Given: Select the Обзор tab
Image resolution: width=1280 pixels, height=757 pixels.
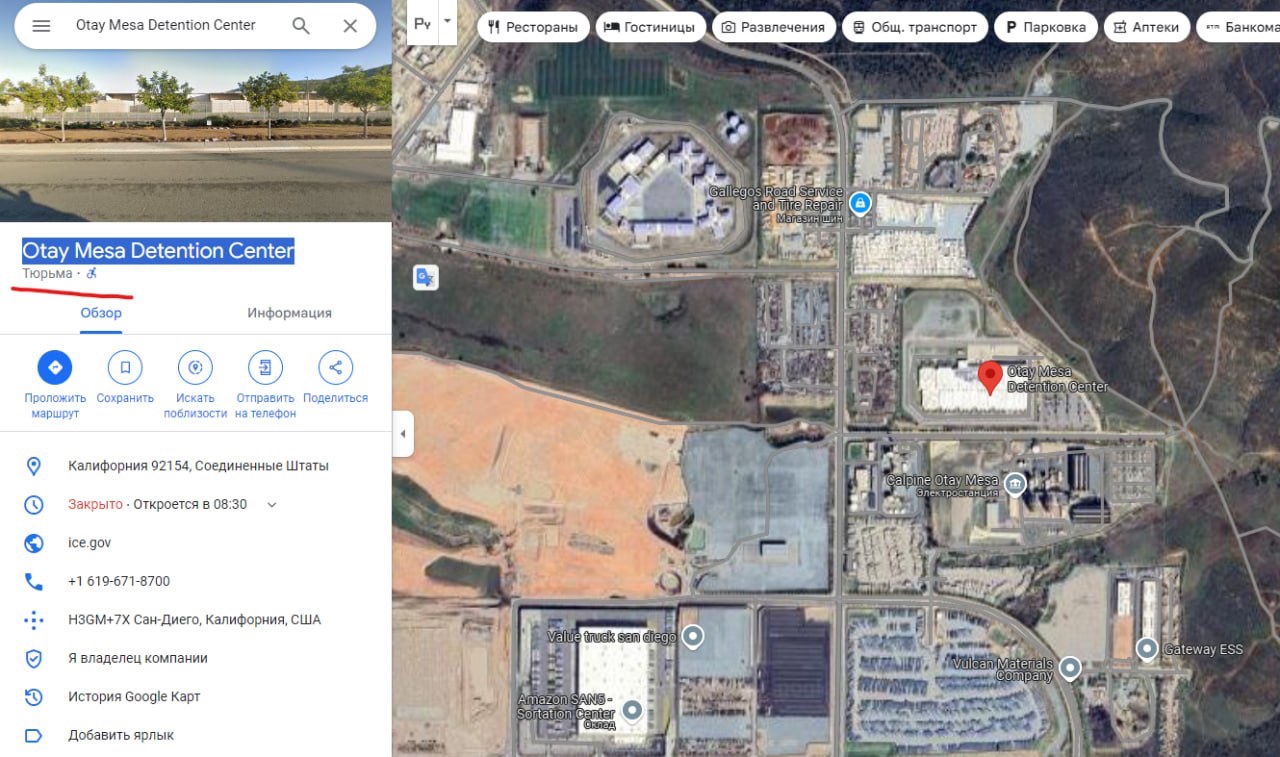Looking at the screenshot, I should 101,313.
